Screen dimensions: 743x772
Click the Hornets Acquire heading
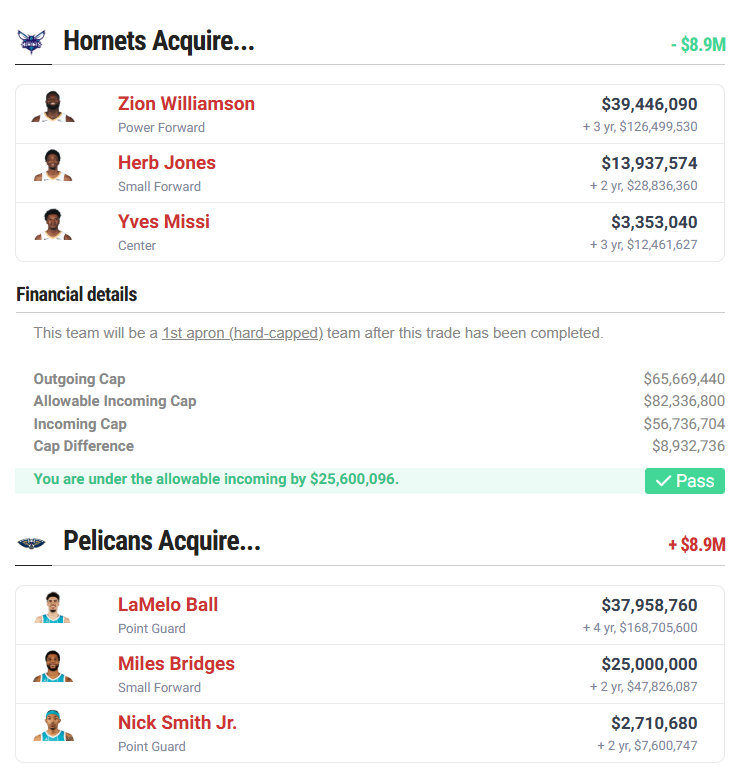(x=159, y=42)
